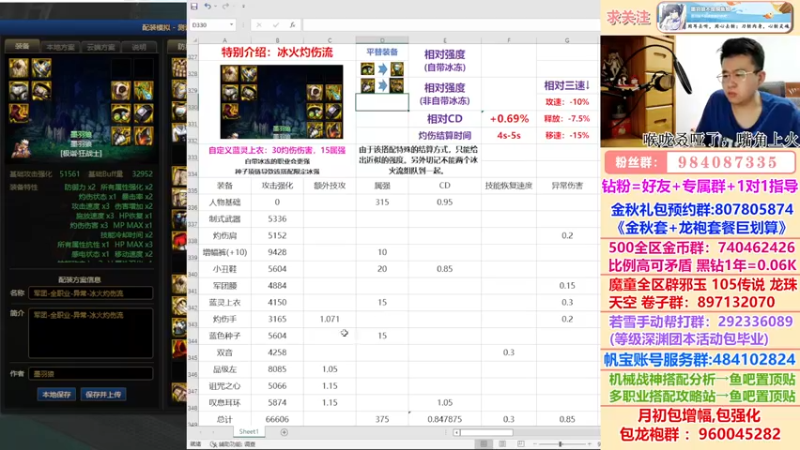Click the dark ring equipment slot in simulator
The image size is (800, 450).
pos(143,113)
